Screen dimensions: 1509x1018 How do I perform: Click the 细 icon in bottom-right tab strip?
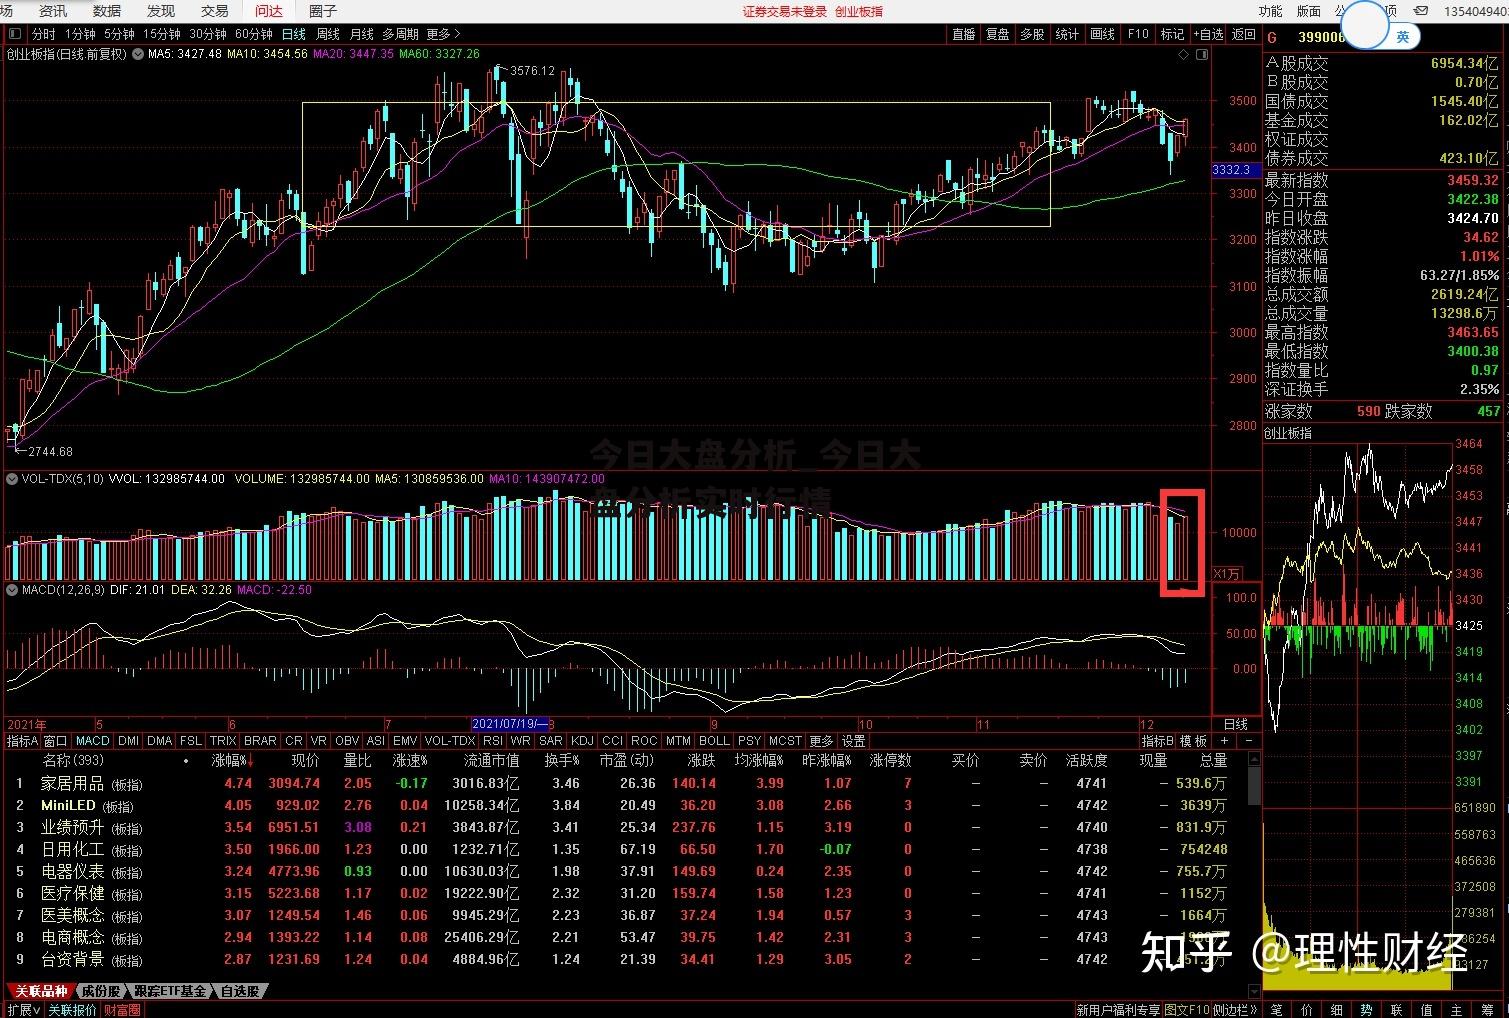(x=1337, y=1010)
